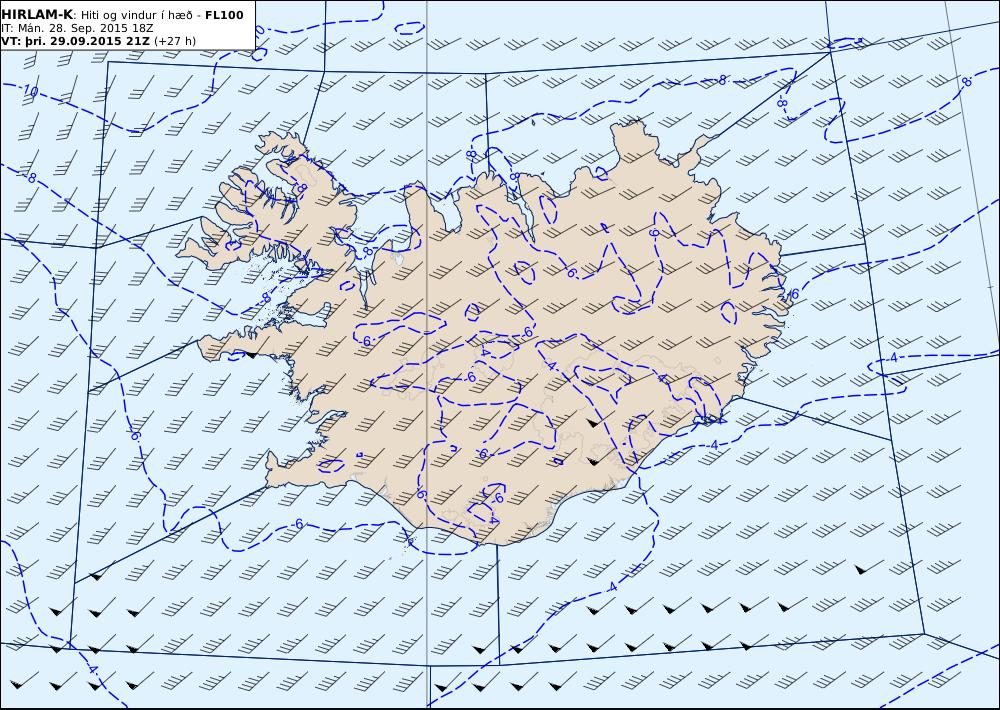Click the '(+27 h)' forecast offset text
The width and height of the screenshot is (1000, 710).
tap(175, 41)
